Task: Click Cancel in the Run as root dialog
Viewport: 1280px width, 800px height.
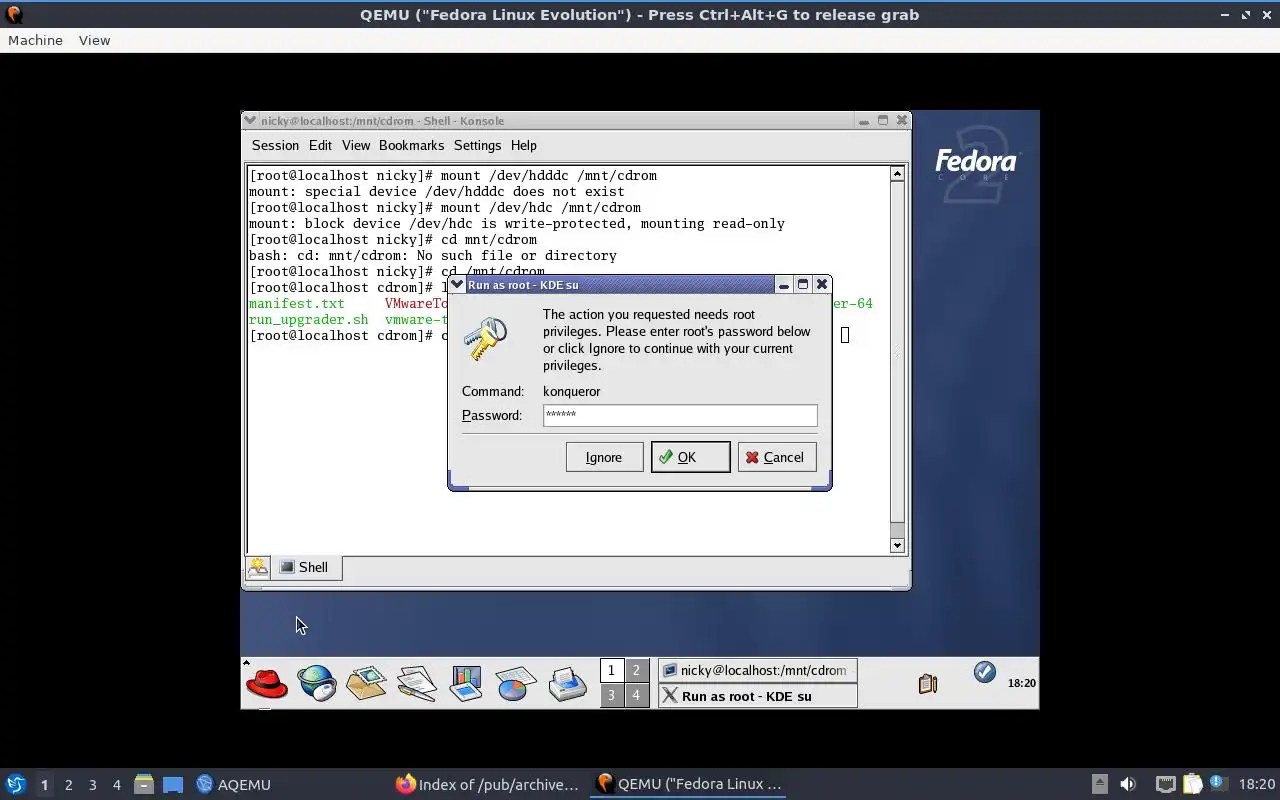Action: pyautogui.click(x=777, y=457)
